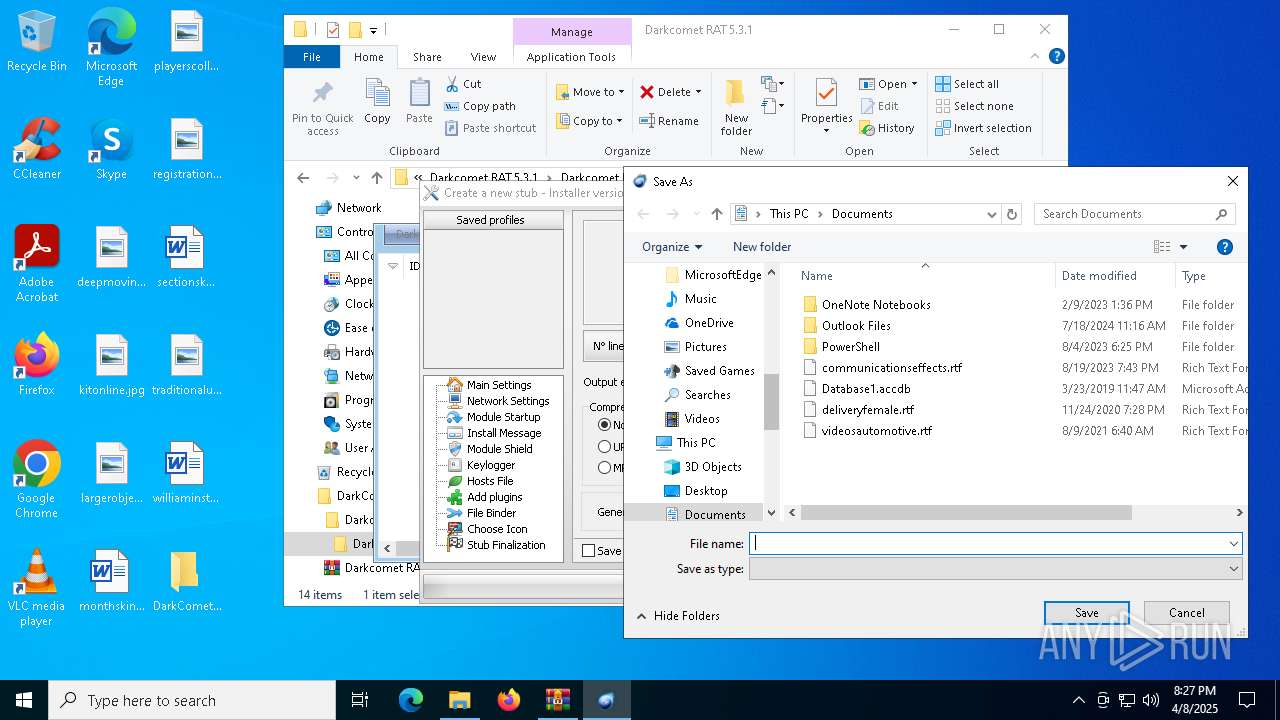Collapse folders with Hide Folders
Viewport: 1280px width, 720px height.
tap(677, 616)
